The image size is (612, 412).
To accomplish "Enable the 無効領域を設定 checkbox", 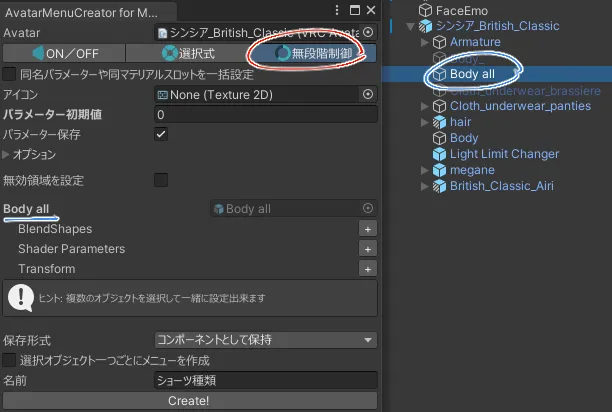I will coord(161,180).
